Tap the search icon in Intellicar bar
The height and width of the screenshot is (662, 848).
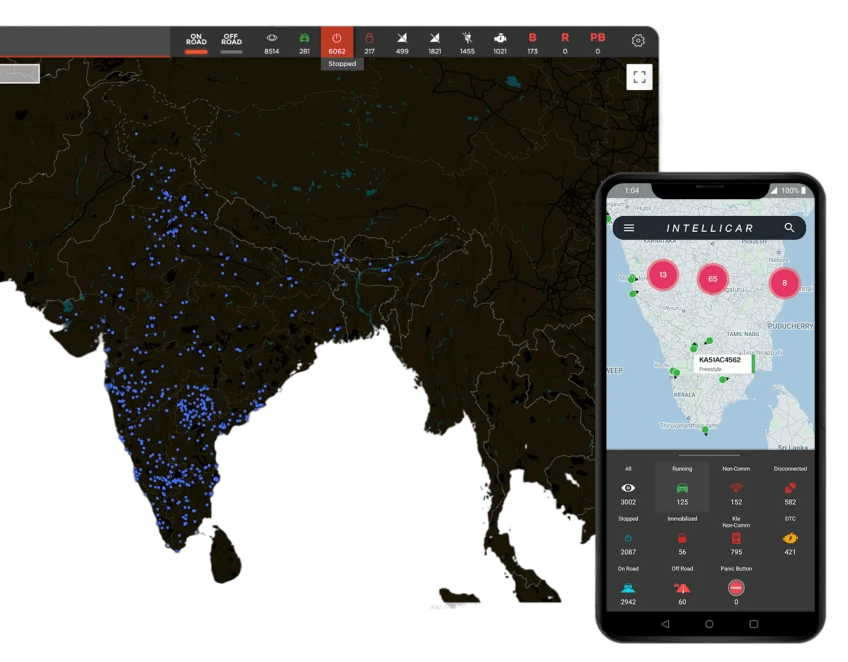point(789,228)
